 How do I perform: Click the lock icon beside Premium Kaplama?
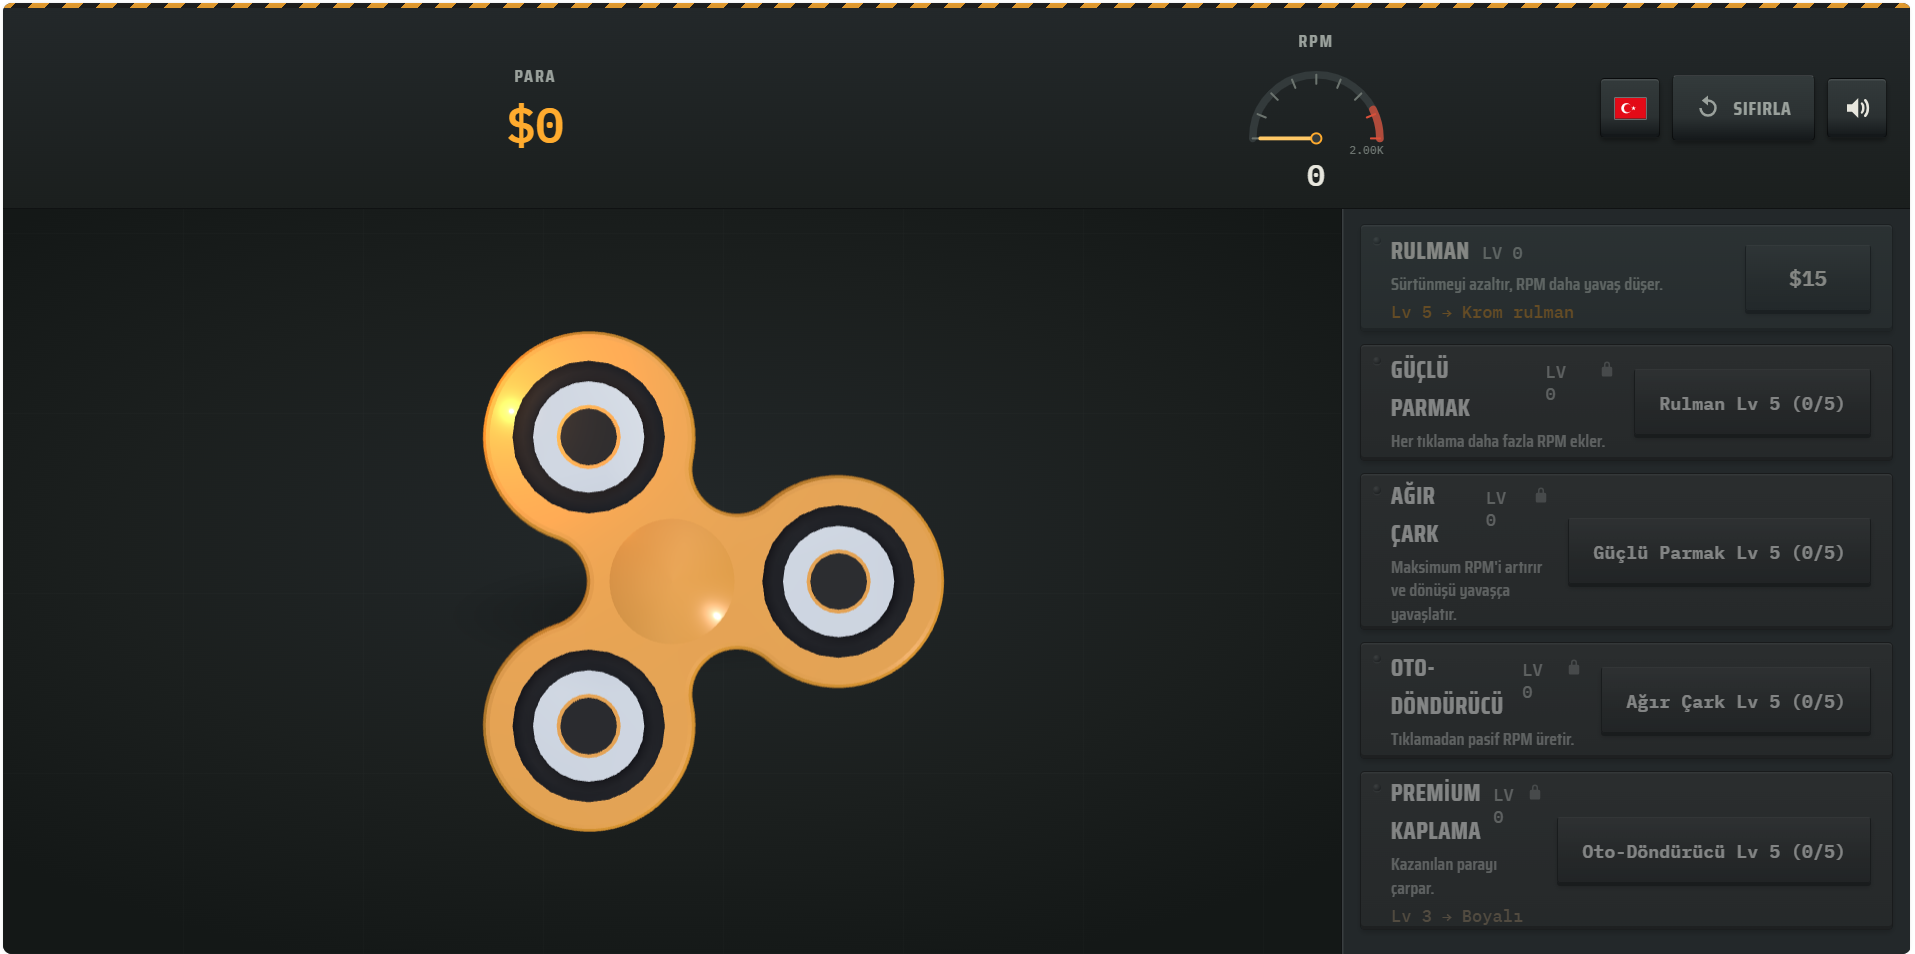1535,793
